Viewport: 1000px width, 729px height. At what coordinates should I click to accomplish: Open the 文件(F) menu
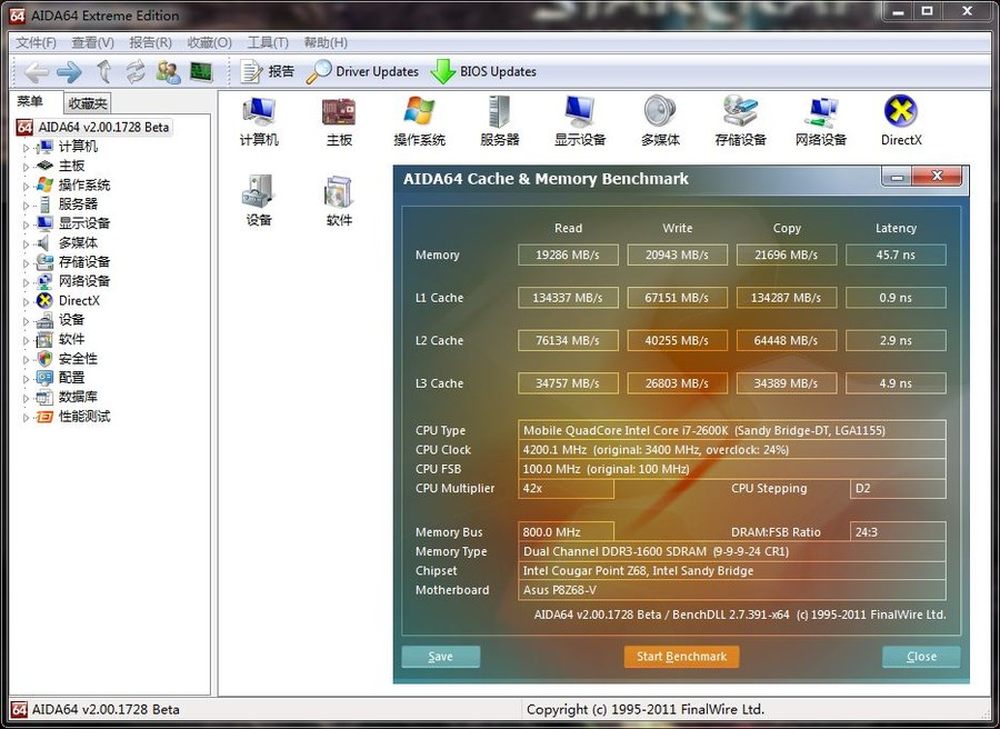[x=36, y=43]
